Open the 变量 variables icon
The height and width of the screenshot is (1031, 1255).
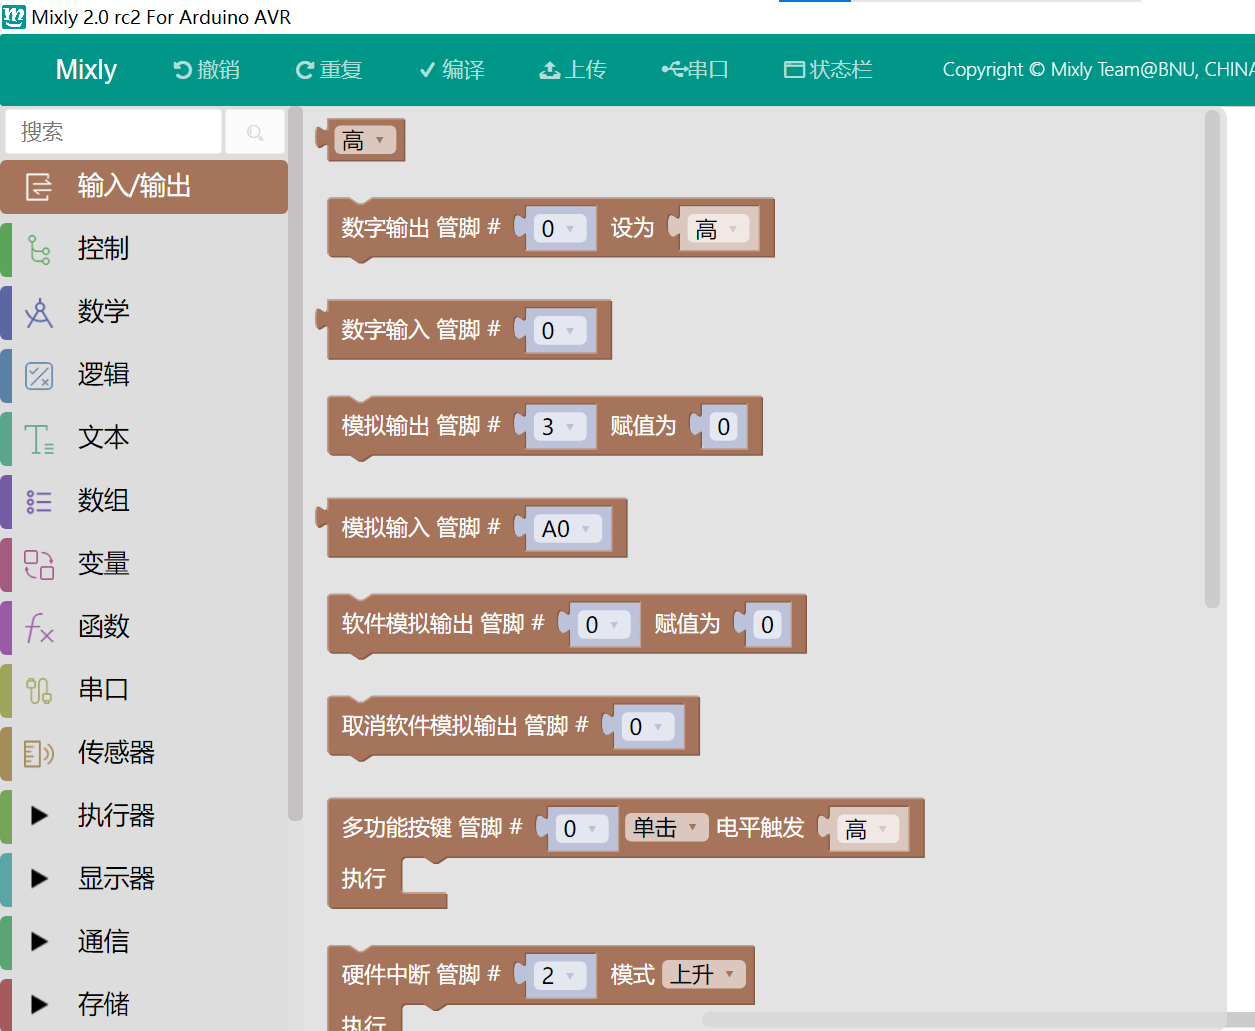39,564
